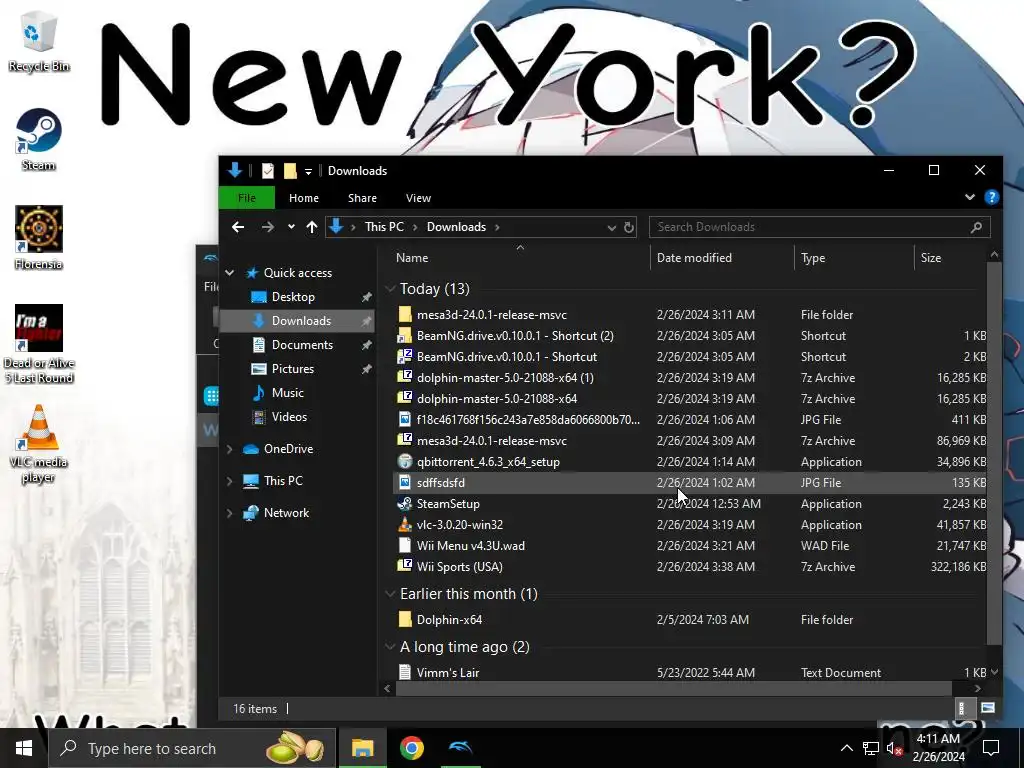Click Downloads in the address breadcrumb
This screenshot has height=768, width=1024.
pyautogui.click(x=456, y=227)
